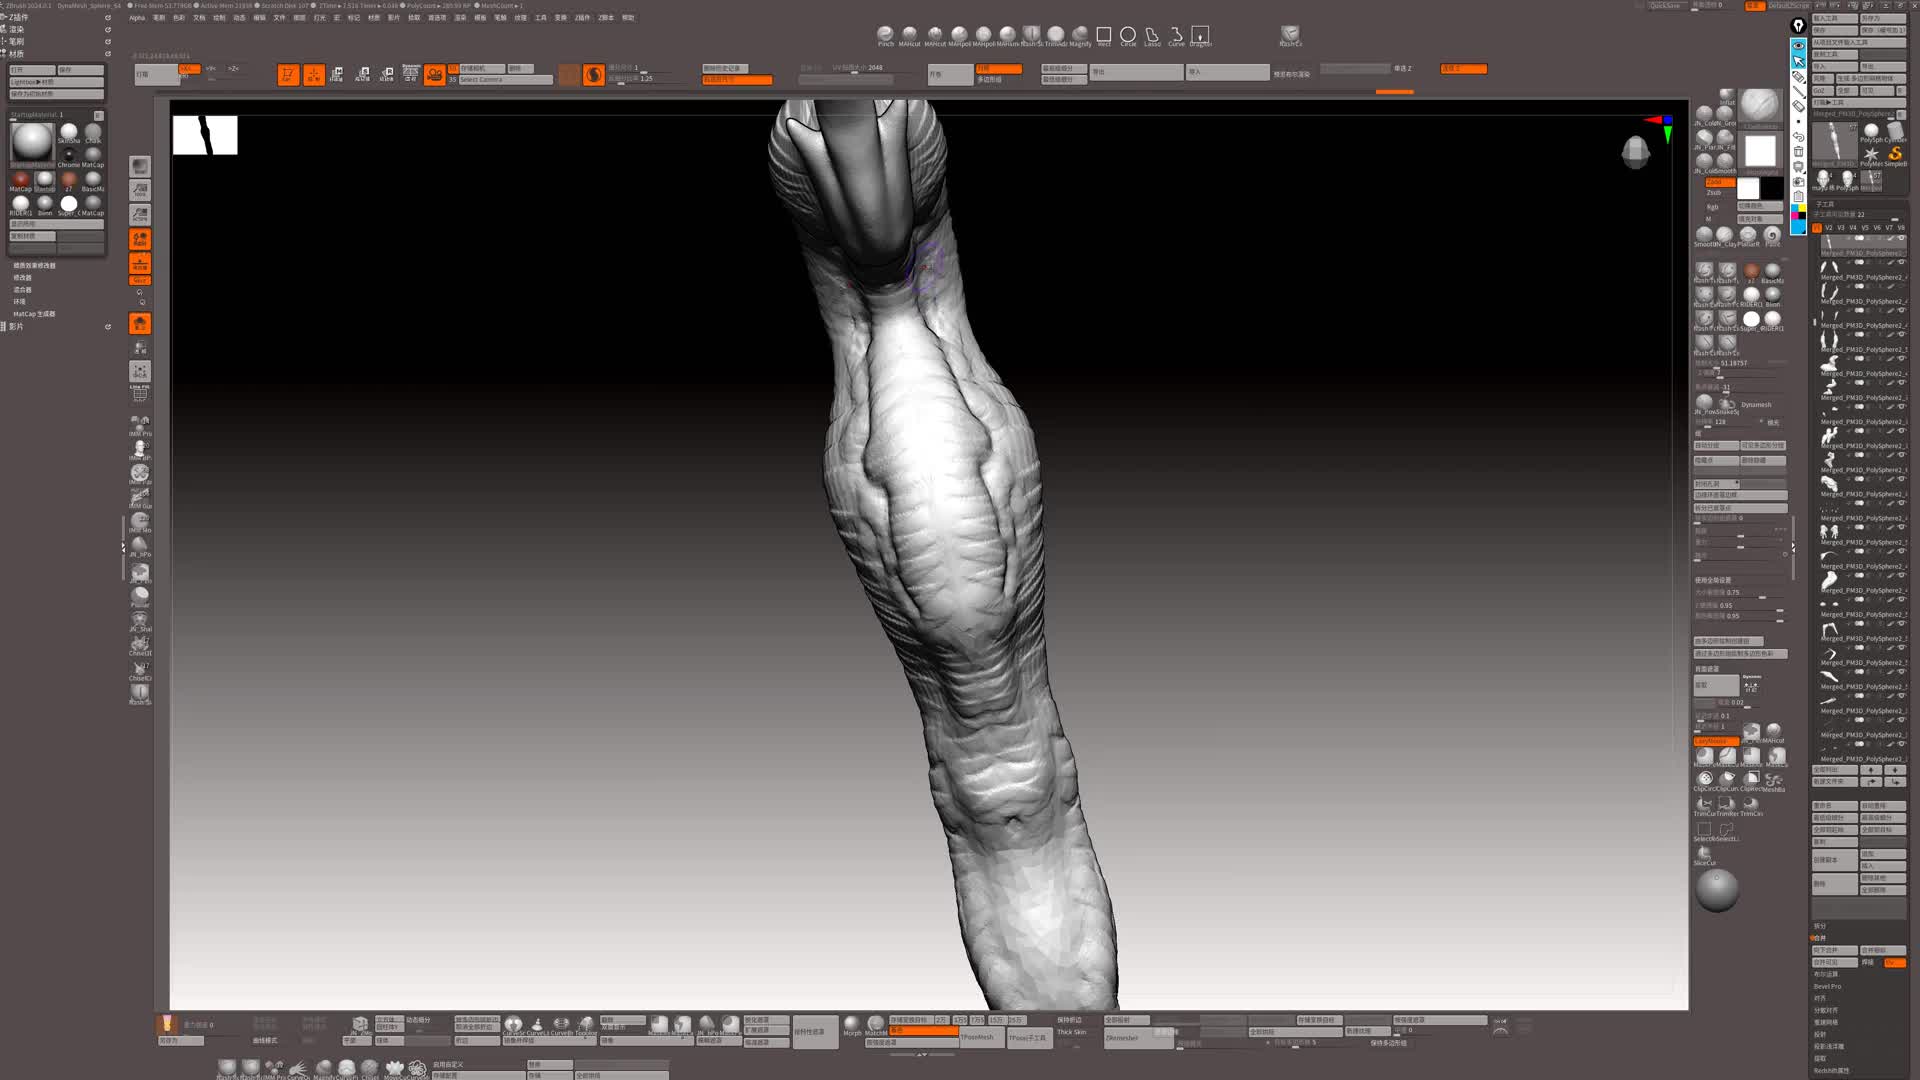The height and width of the screenshot is (1080, 1920).
Task: Toggle the orange camera icon button
Action: pyautogui.click(x=434, y=75)
